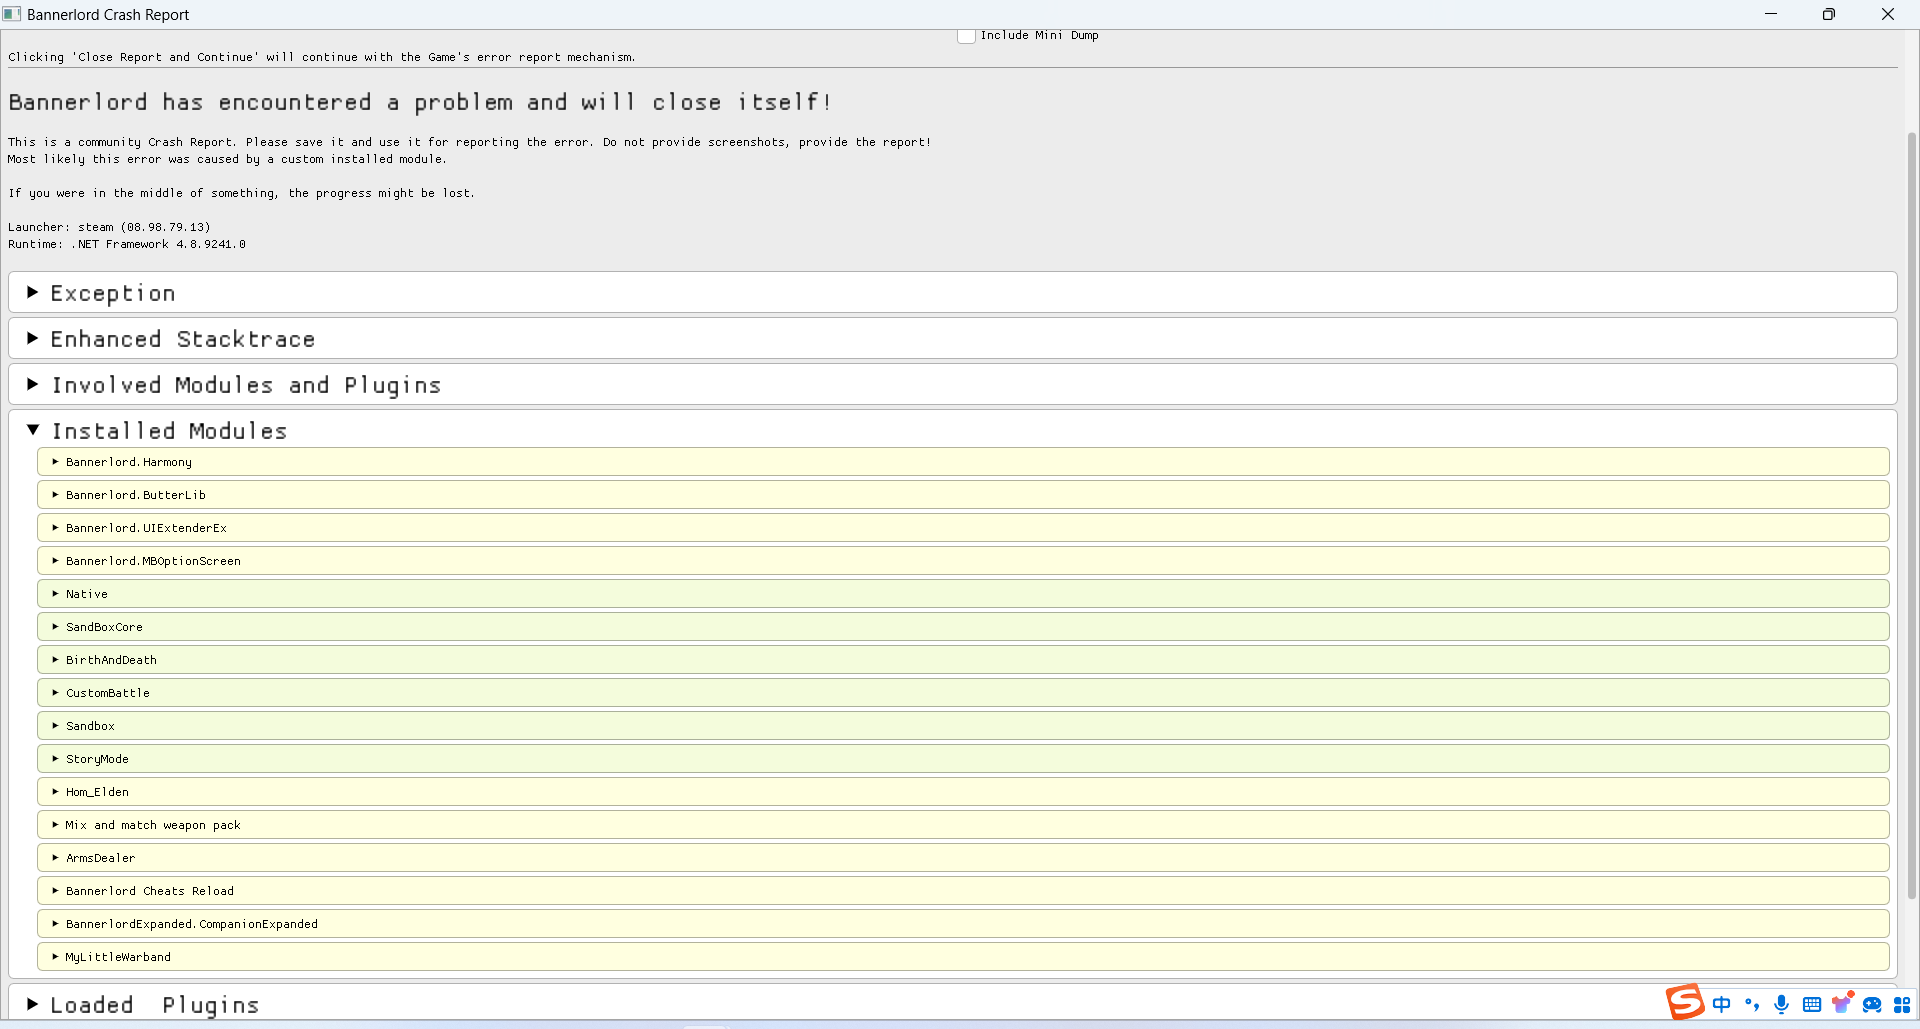Screen dimensions: 1920x1029
Task: Expand the MyLittleWarband module entry
Action: tap(963, 957)
